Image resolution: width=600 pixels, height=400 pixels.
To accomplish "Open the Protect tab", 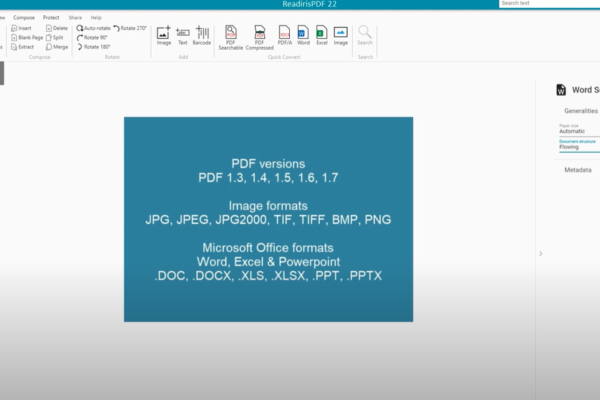I will coord(51,17).
